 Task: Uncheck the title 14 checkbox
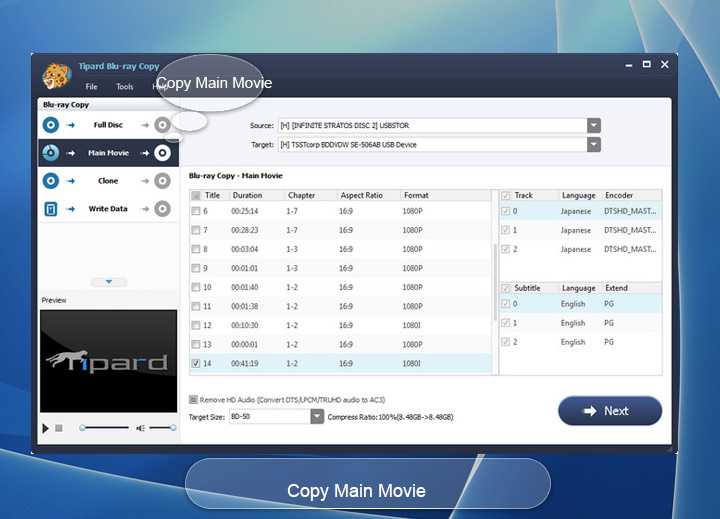(x=196, y=363)
